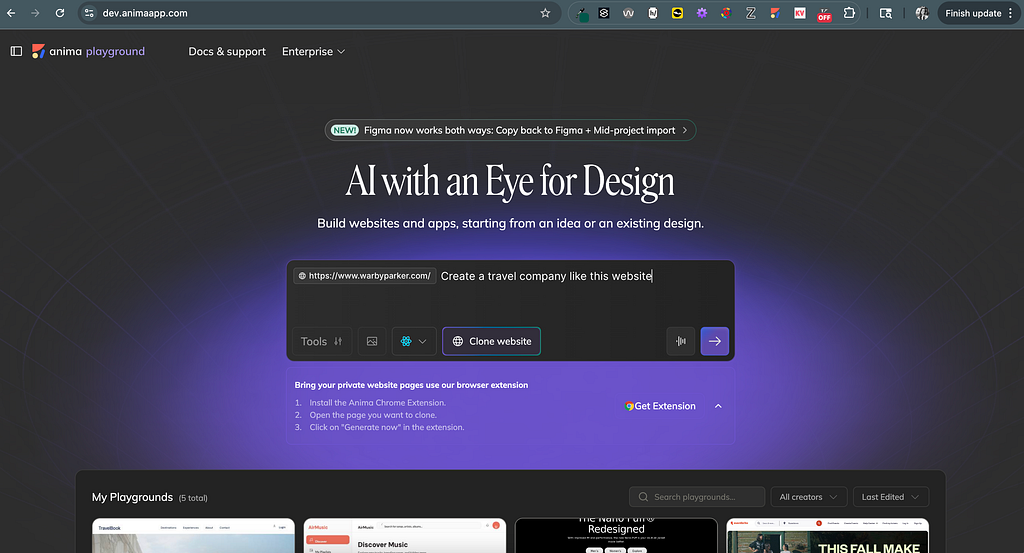
Task: Expand the Enterprise menu
Action: click(x=313, y=52)
